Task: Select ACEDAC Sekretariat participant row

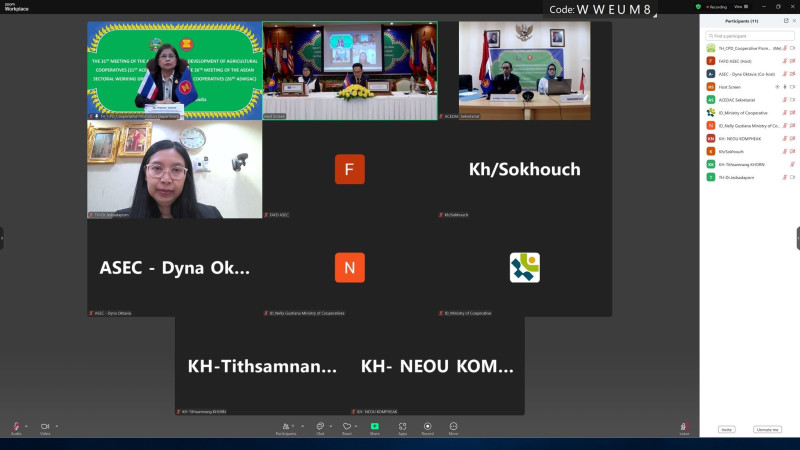Action: click(x=749, y=99)
